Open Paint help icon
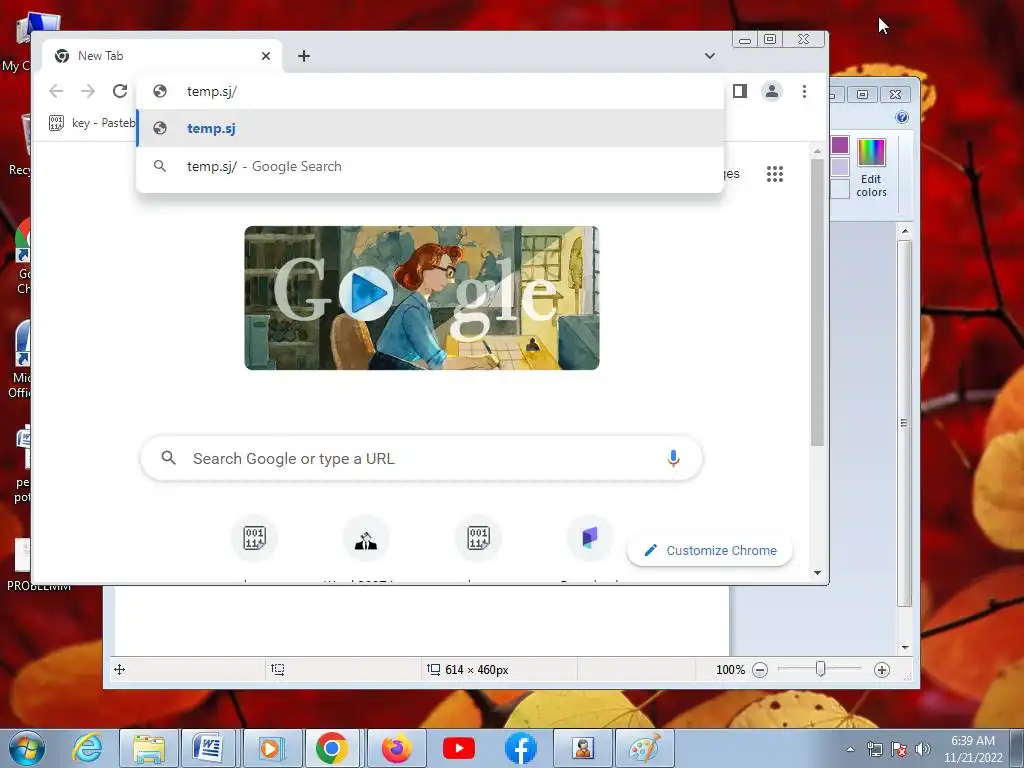1024x768 pixels. click(902, 117)
